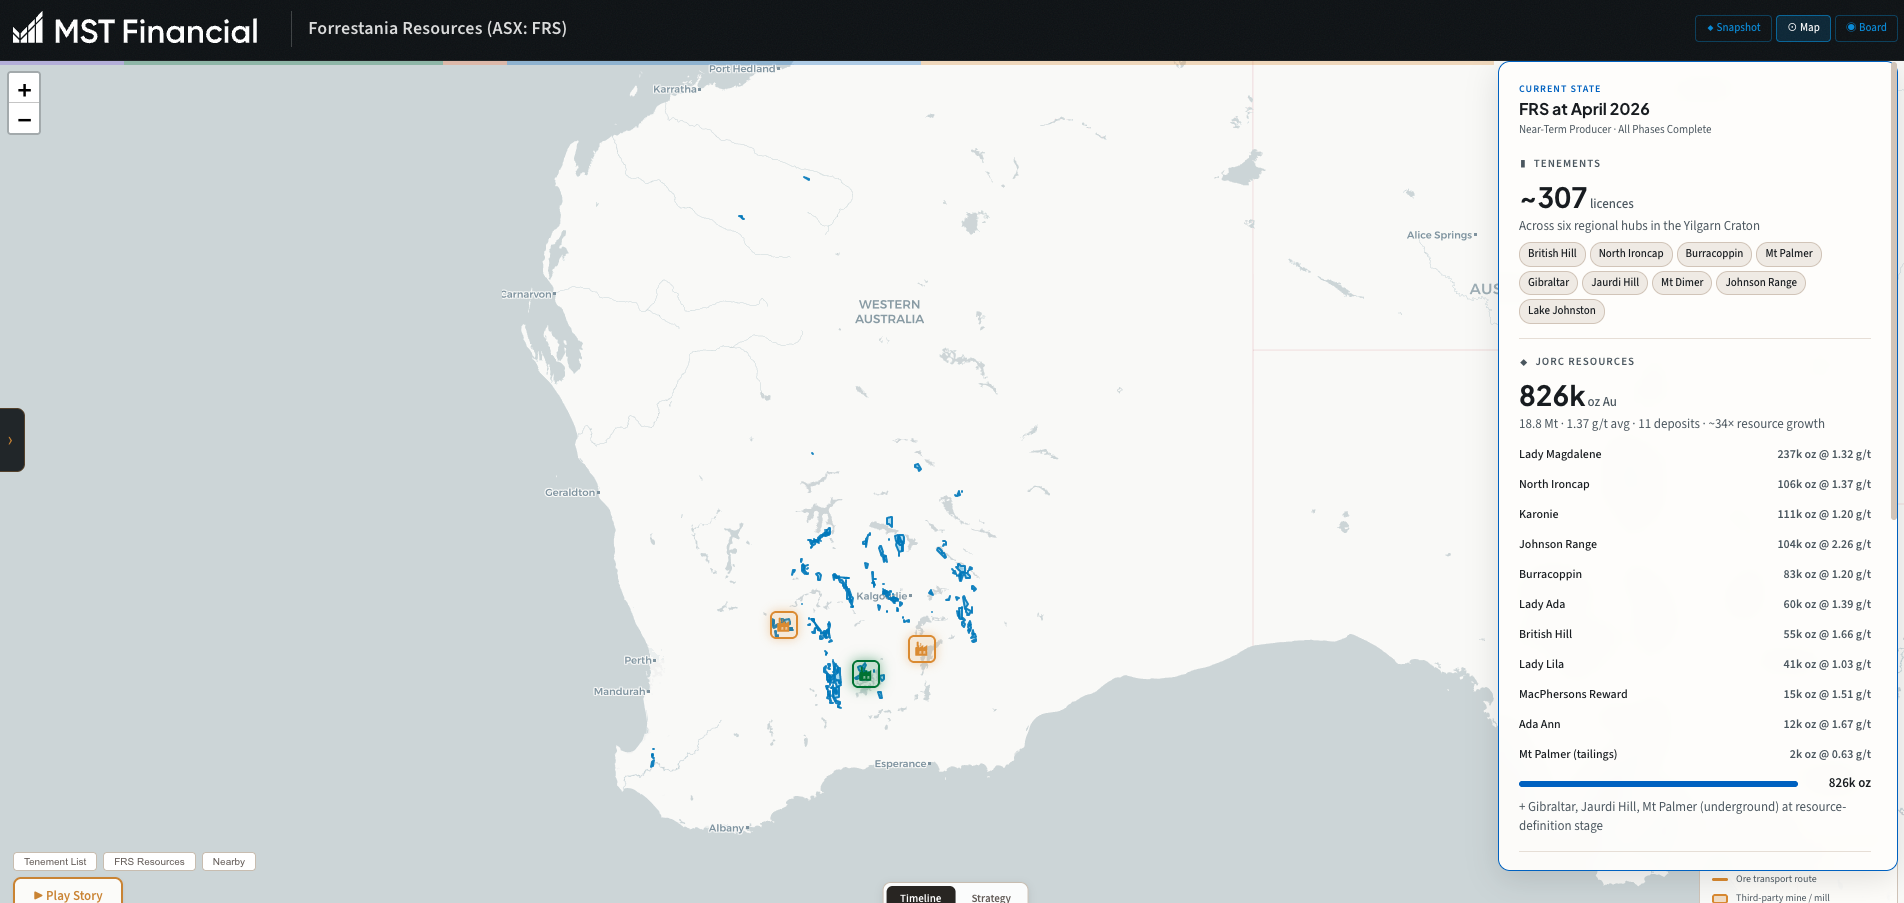
Task: Click the 826k oz resource progress bar
Action: point(1658,784)
